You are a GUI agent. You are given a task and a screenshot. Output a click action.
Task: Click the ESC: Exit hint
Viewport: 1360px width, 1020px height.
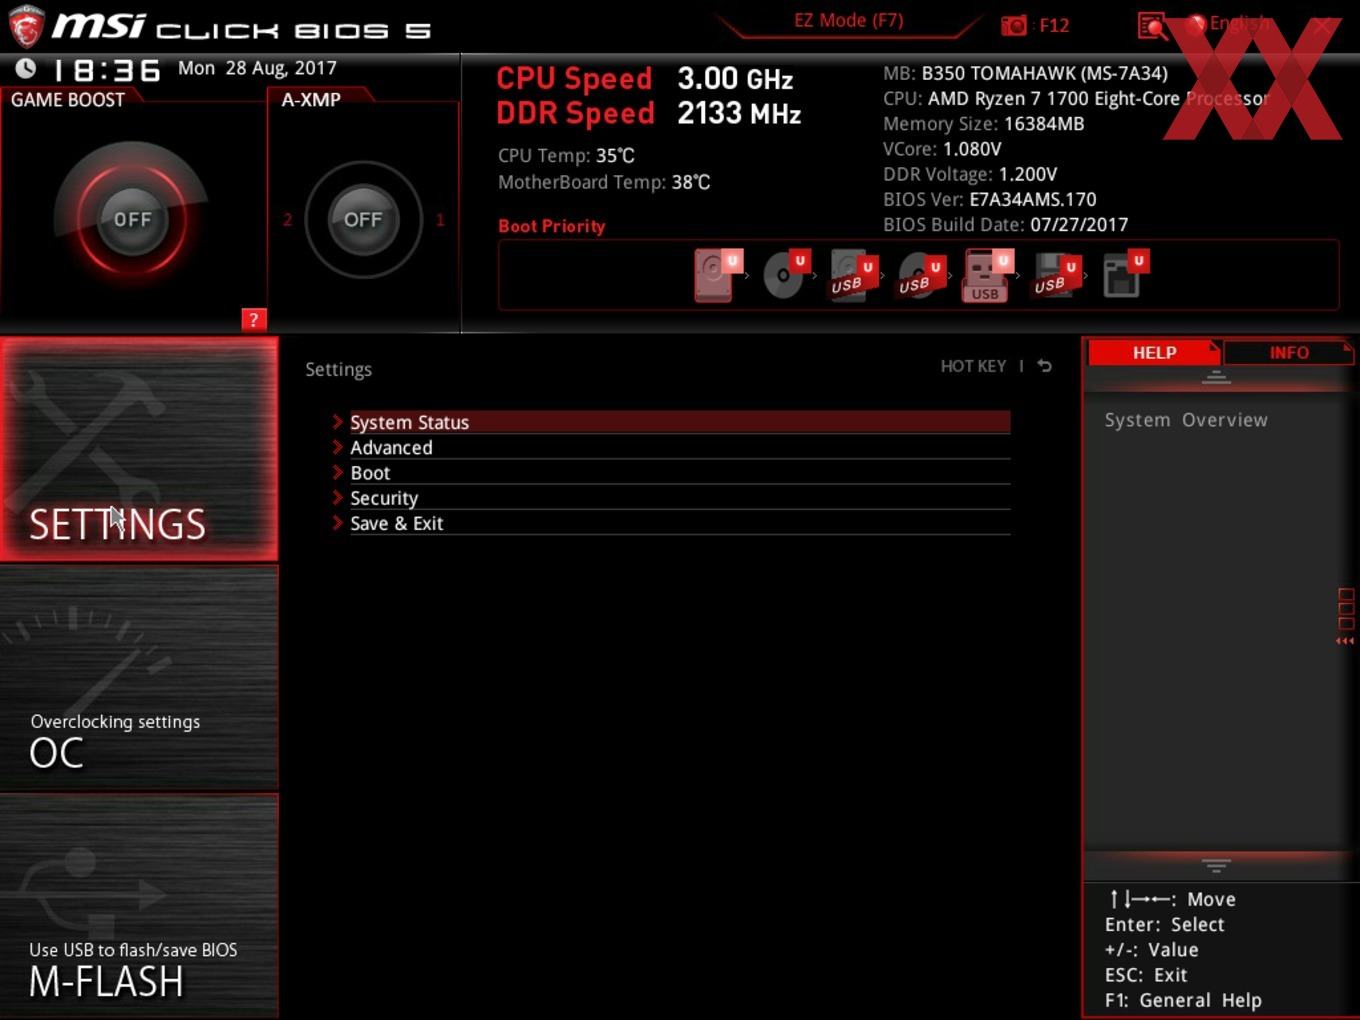[x=1146, y=975]
